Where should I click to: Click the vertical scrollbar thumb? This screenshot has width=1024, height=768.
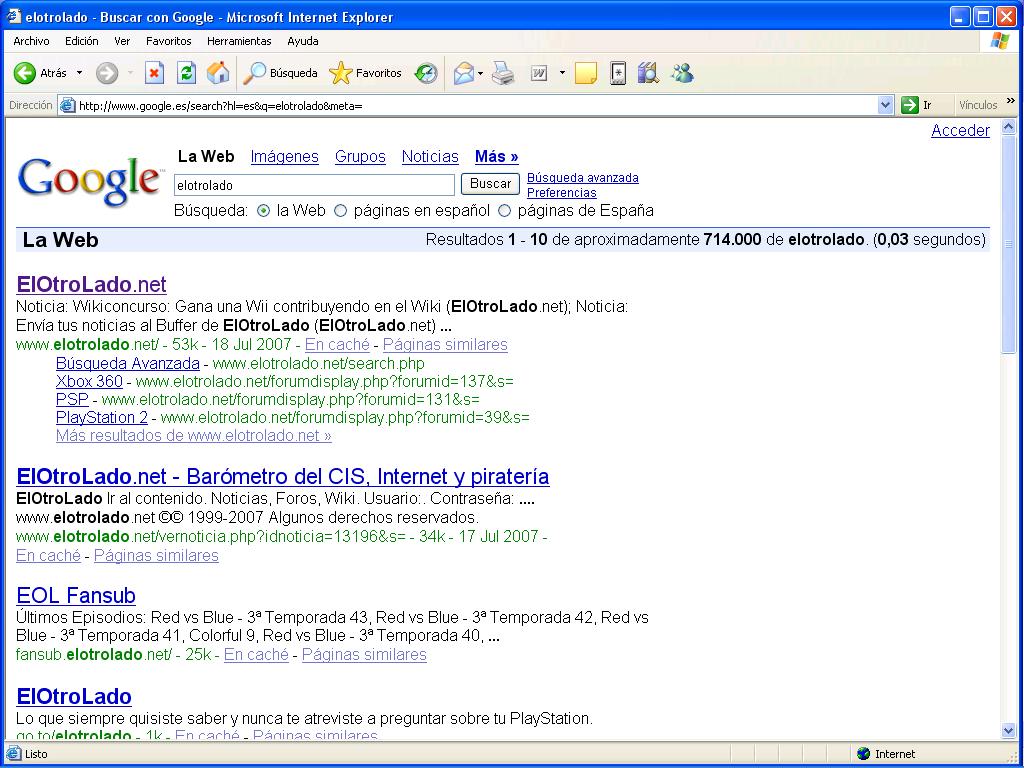click(x=1008, y=244)
